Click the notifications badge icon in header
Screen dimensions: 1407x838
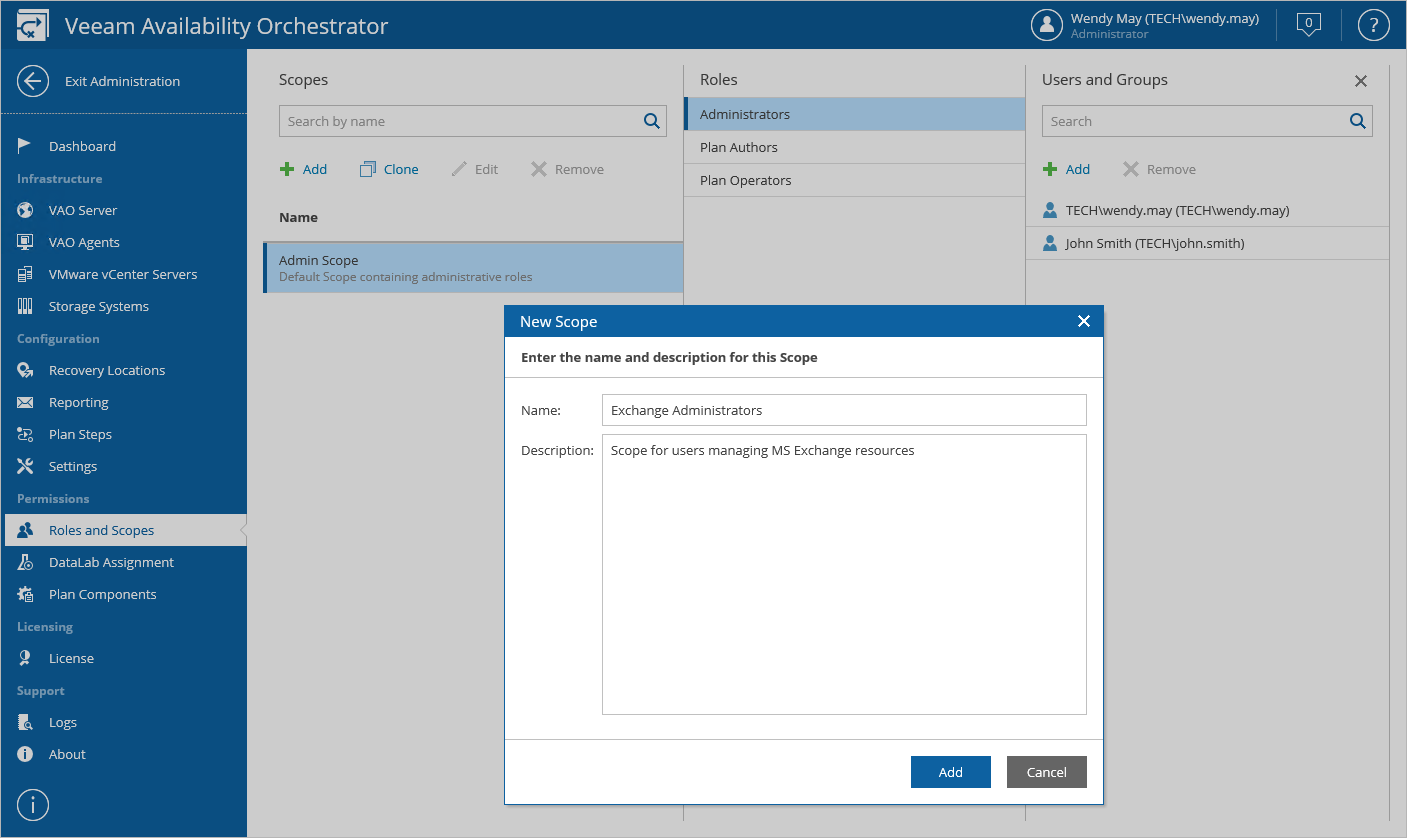[x=1308, y=24]
